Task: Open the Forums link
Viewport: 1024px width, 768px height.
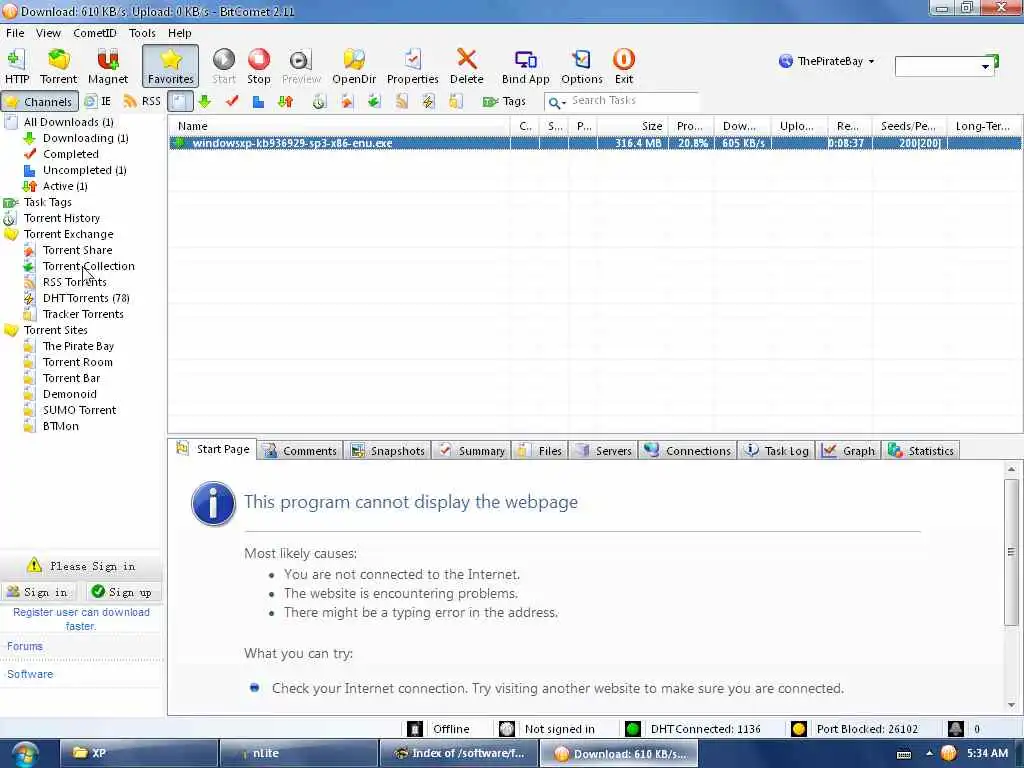Action: [25, 647]
